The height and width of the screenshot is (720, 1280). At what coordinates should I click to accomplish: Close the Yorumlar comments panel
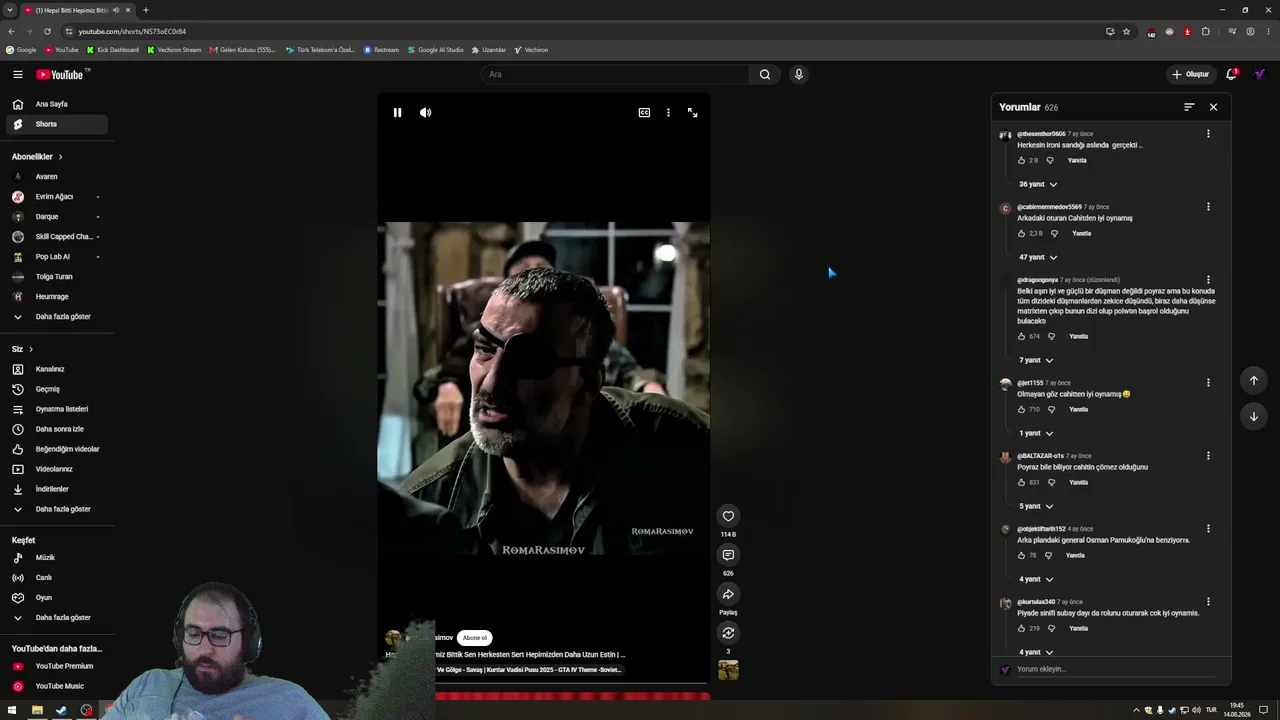[x=1213, y=107]
